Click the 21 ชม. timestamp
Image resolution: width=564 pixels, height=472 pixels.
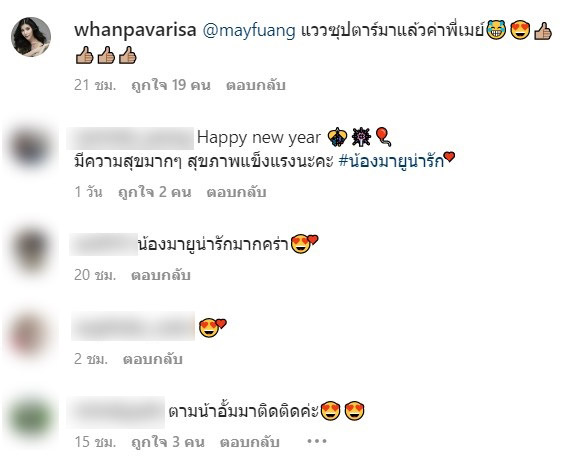click(95, 85)
